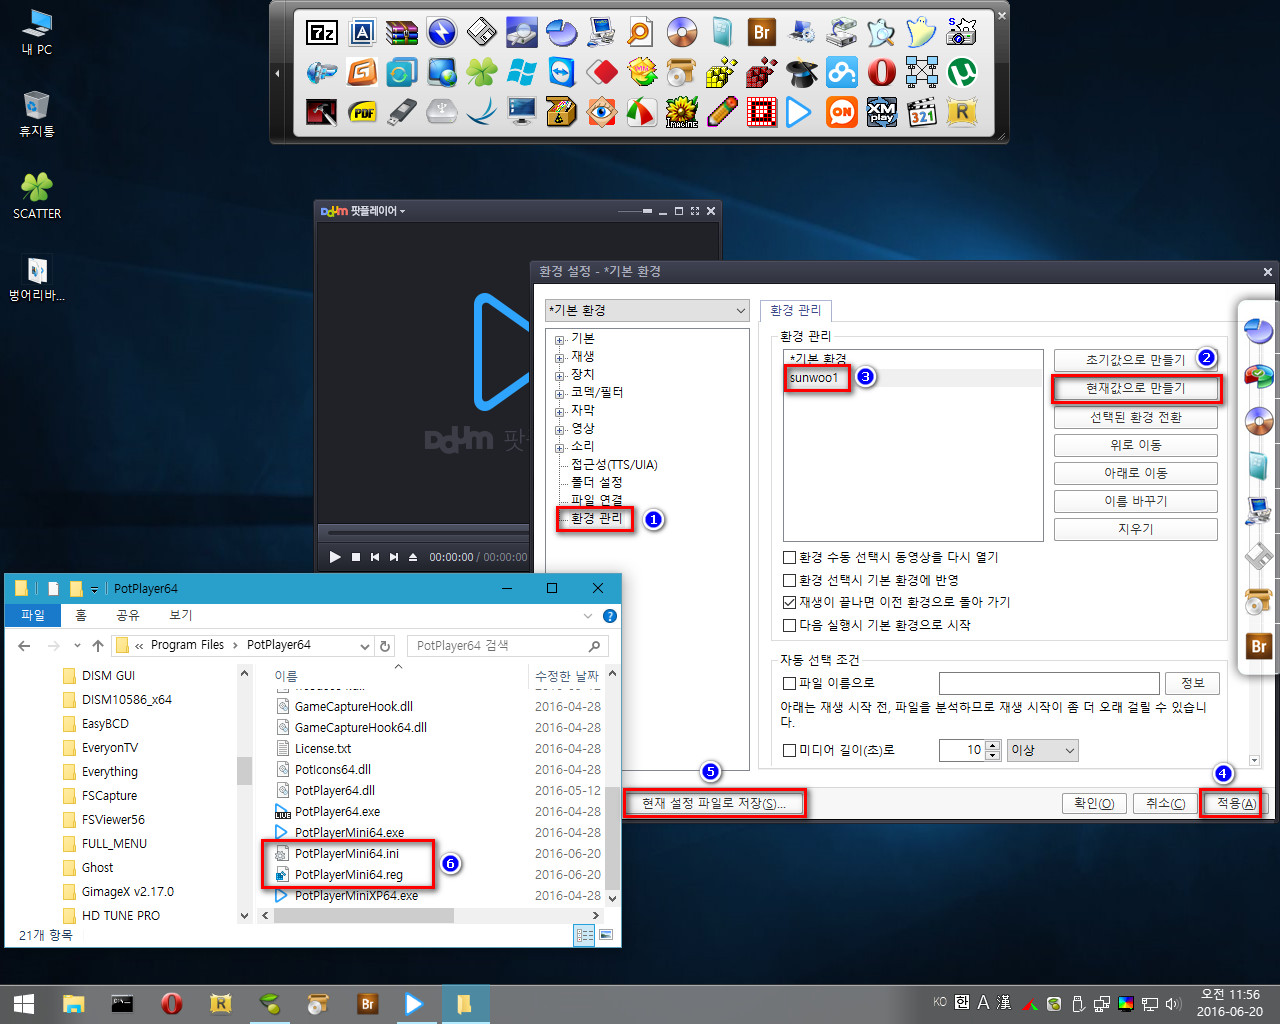The image size is (1280, 1024).
Task: Expand the 코덱/필터 tree node
Action: (560, 394)
